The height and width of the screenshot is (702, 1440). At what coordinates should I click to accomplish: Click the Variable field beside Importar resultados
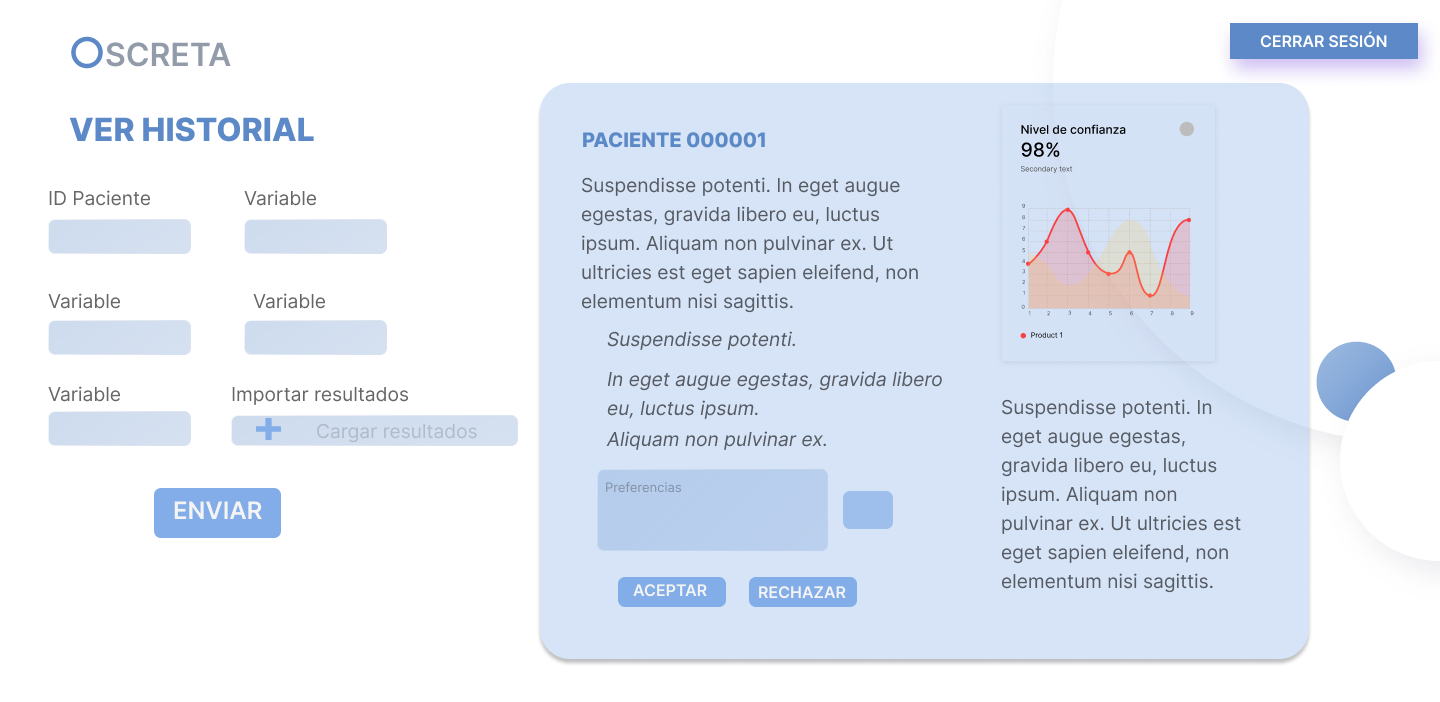coord(119,428)
